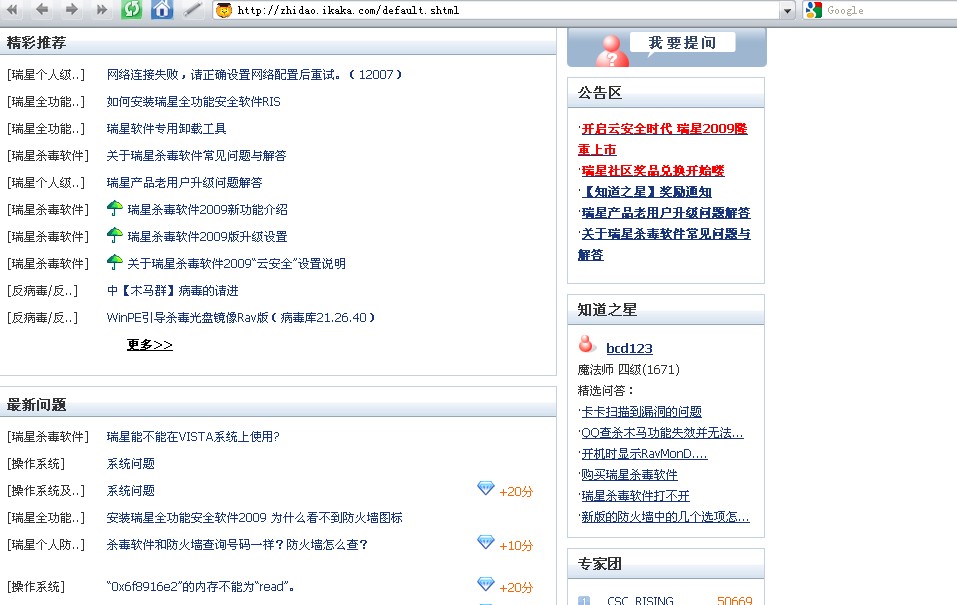Click category [操作系统] beside 0x6f8916e2 row
This screenshot has width=957, height=605.
[x=35, y=587]
